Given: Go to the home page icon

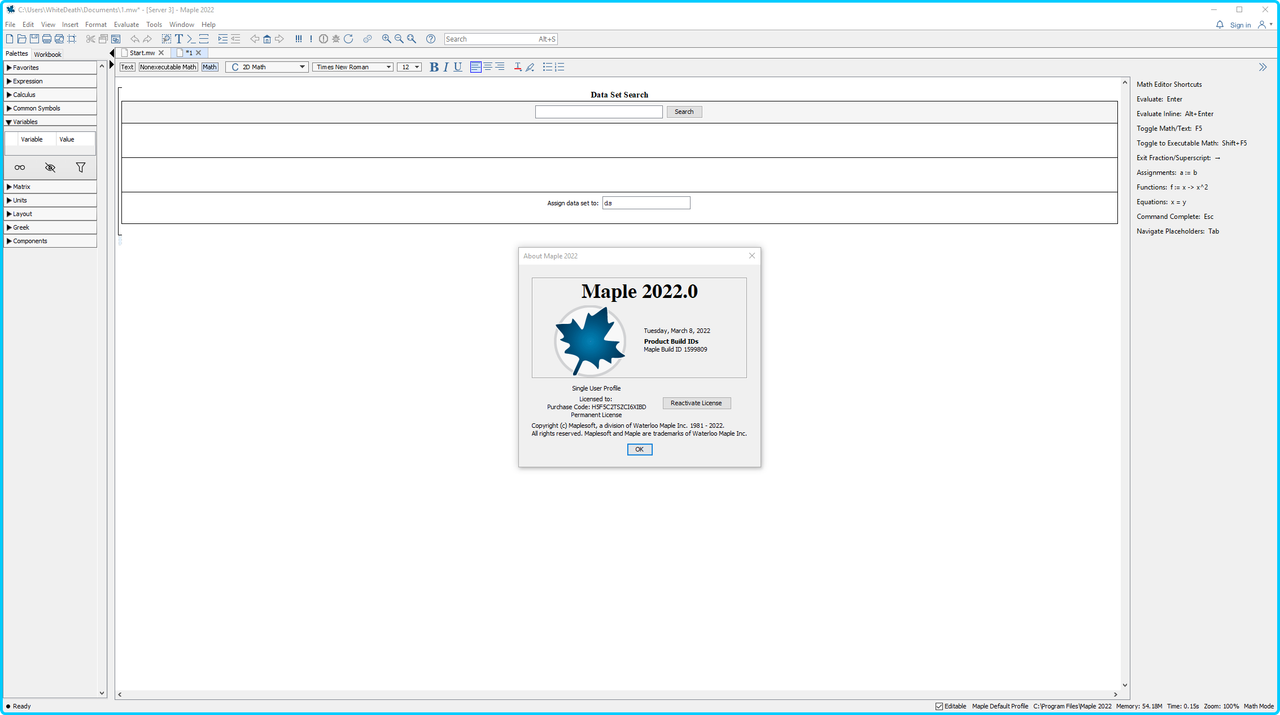Looking at the screenshot, I should [267, 39].
